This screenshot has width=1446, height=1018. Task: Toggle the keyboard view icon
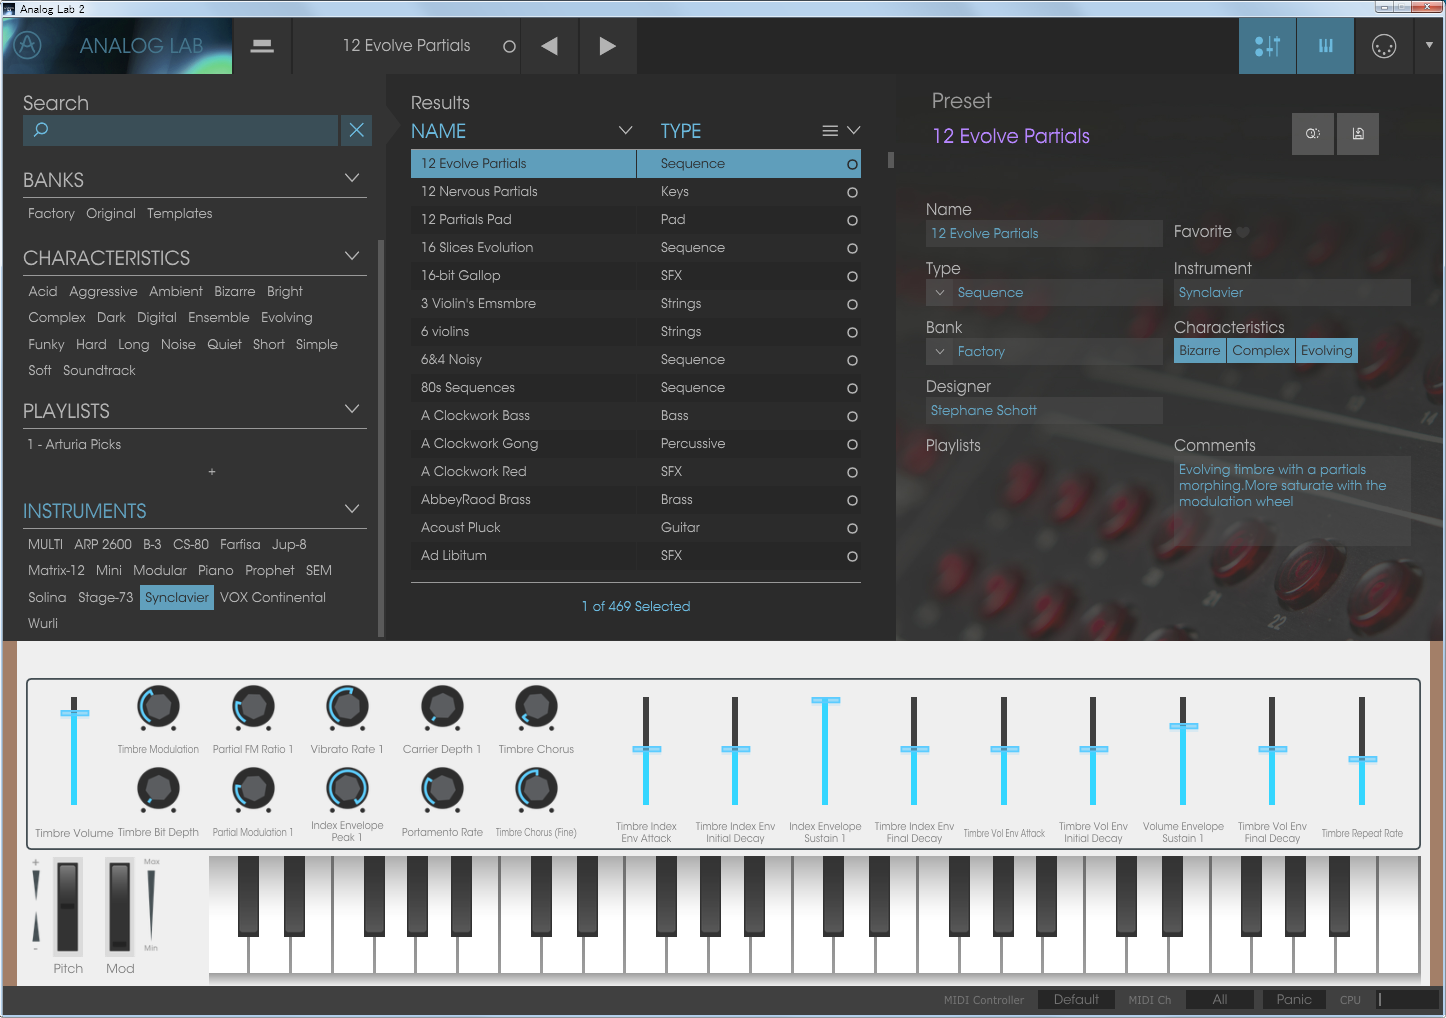point(1326,46)
